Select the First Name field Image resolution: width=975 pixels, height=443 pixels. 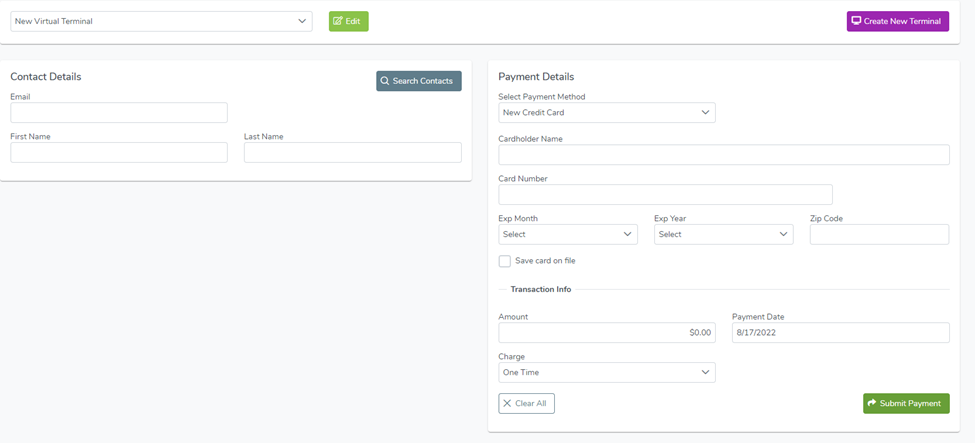click(119, 152)
